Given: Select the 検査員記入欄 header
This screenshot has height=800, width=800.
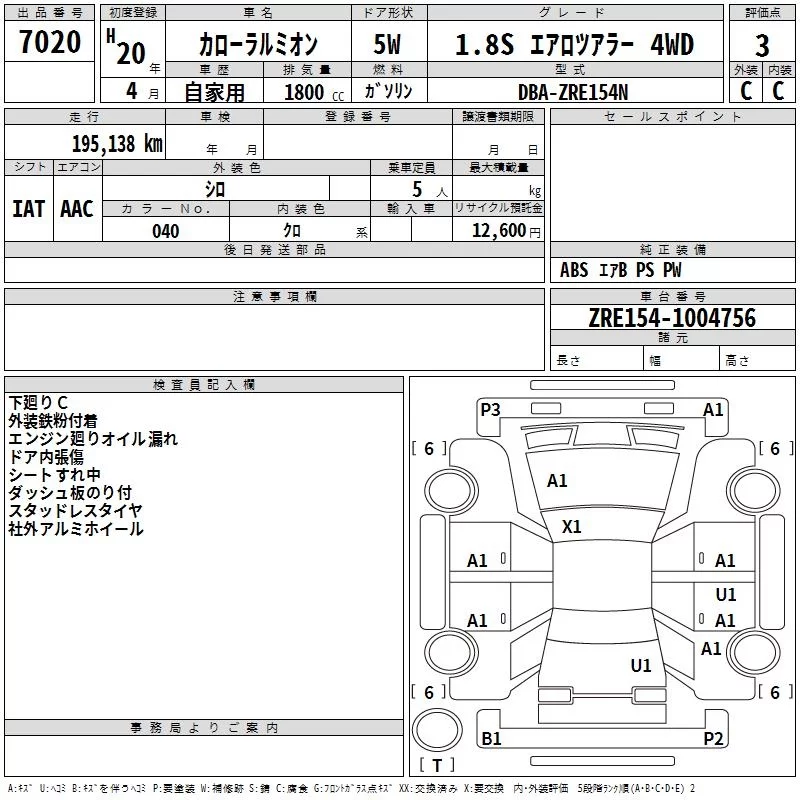Looking at the screenshot, I should (204, 385).
